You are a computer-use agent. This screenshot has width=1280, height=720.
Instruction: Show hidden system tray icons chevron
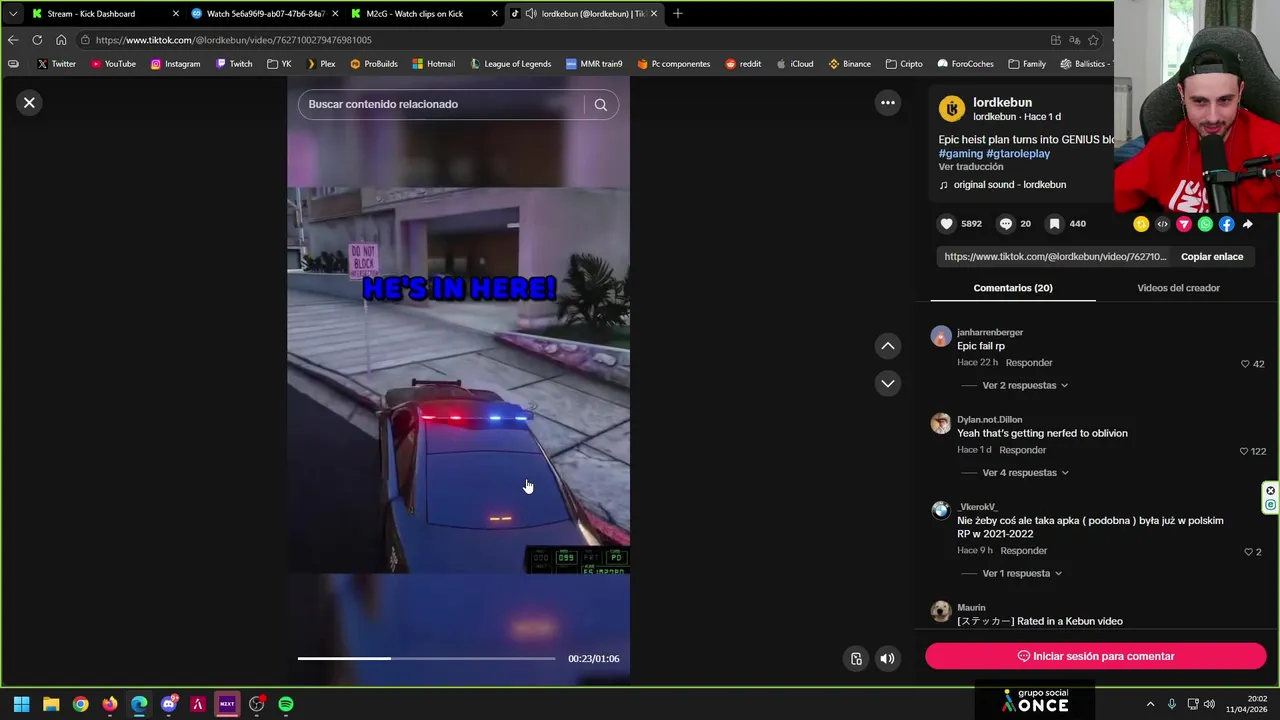click(x=1150, y=704)
